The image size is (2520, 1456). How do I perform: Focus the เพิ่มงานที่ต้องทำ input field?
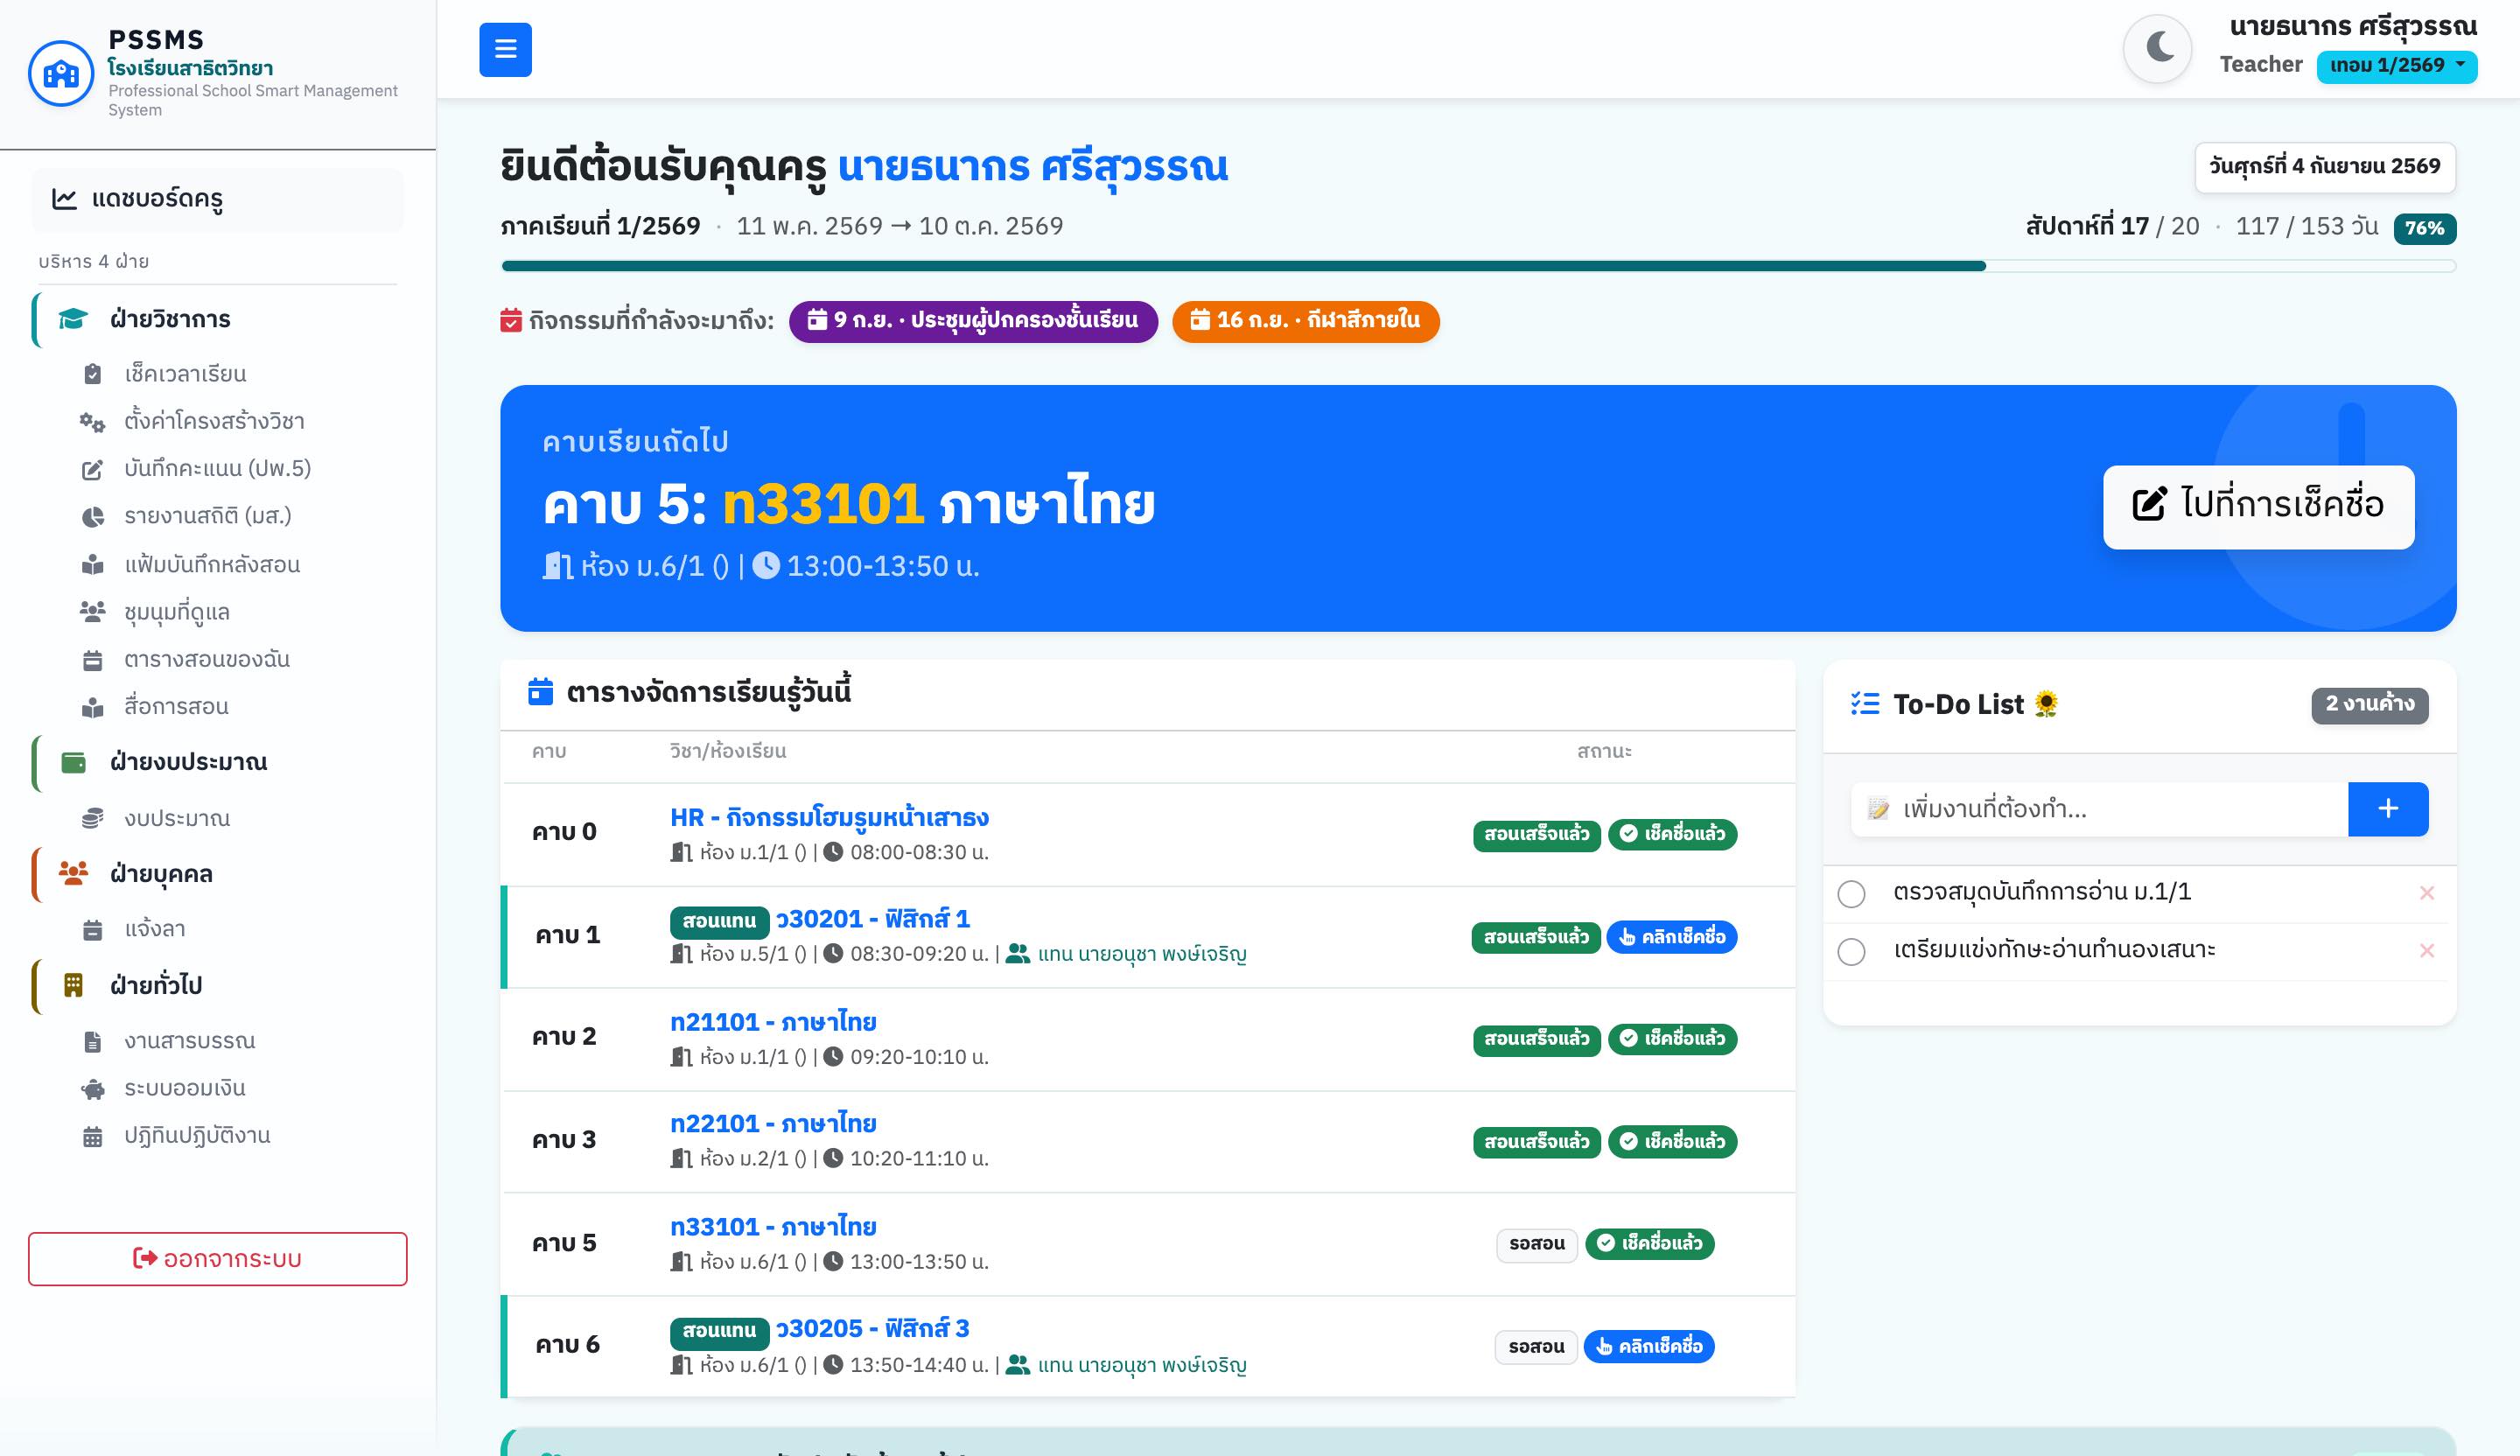[2099, 809]
